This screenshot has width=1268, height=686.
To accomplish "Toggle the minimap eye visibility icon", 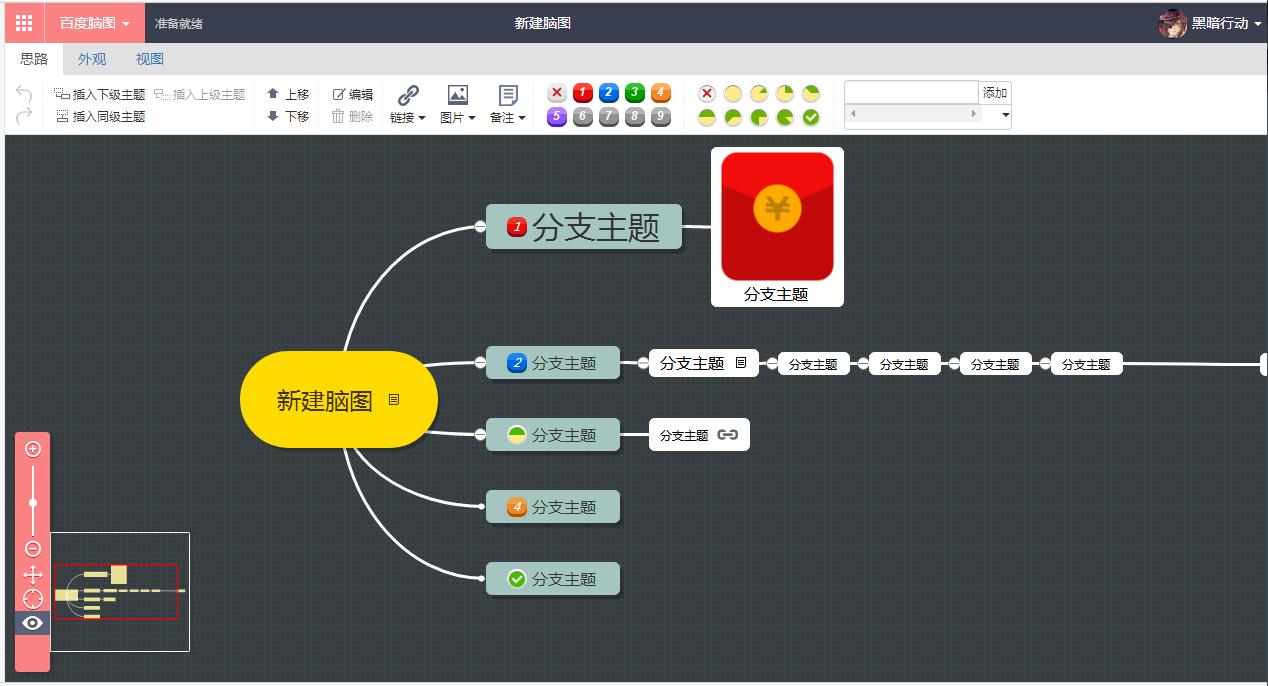I will [x=33, y=623].
